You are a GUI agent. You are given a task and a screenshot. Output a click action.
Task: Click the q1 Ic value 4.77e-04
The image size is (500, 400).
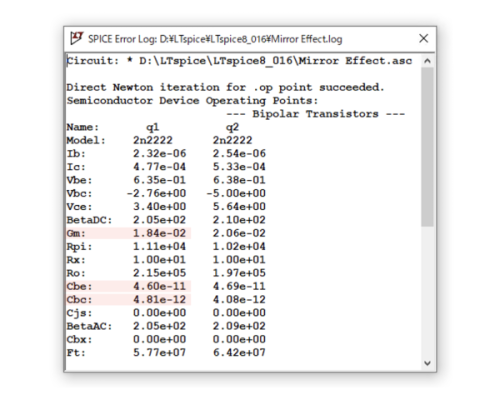click(x=159, y=167)
